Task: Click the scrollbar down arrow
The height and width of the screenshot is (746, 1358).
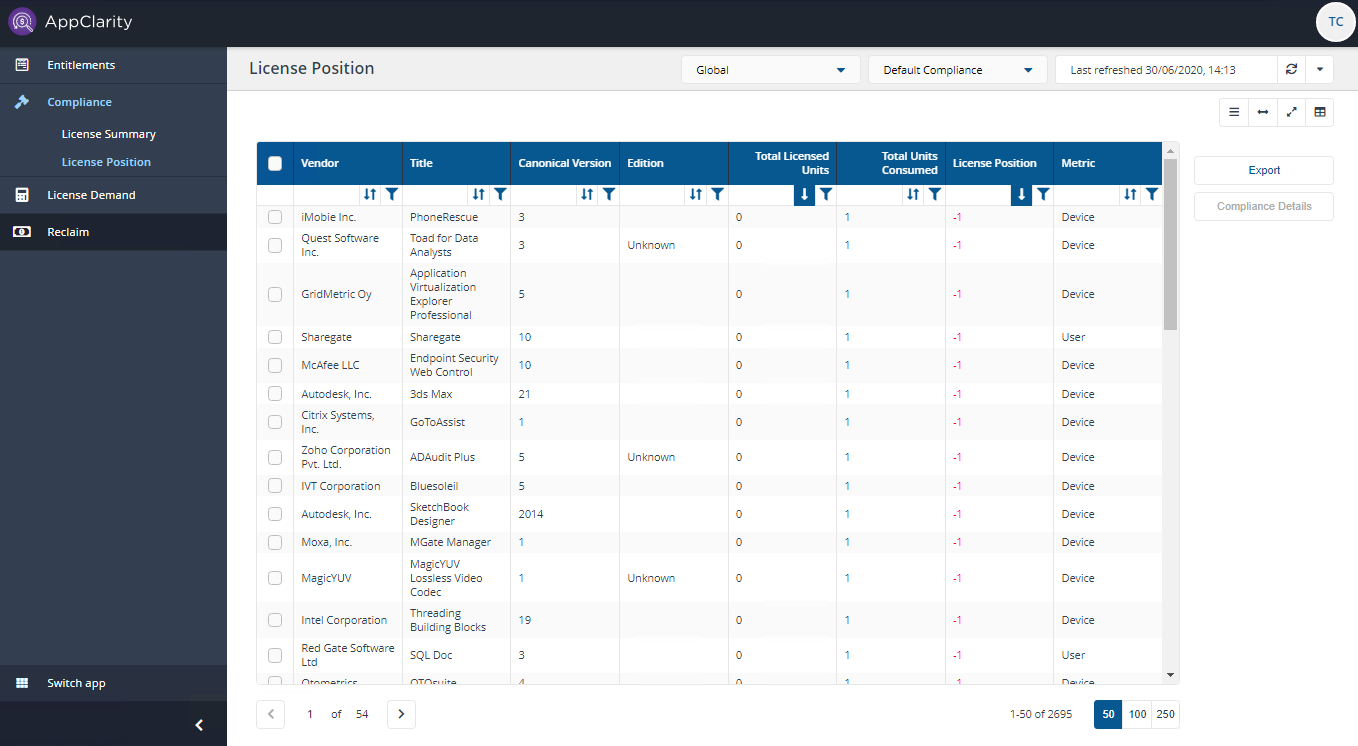Action: click(1171, 675)
